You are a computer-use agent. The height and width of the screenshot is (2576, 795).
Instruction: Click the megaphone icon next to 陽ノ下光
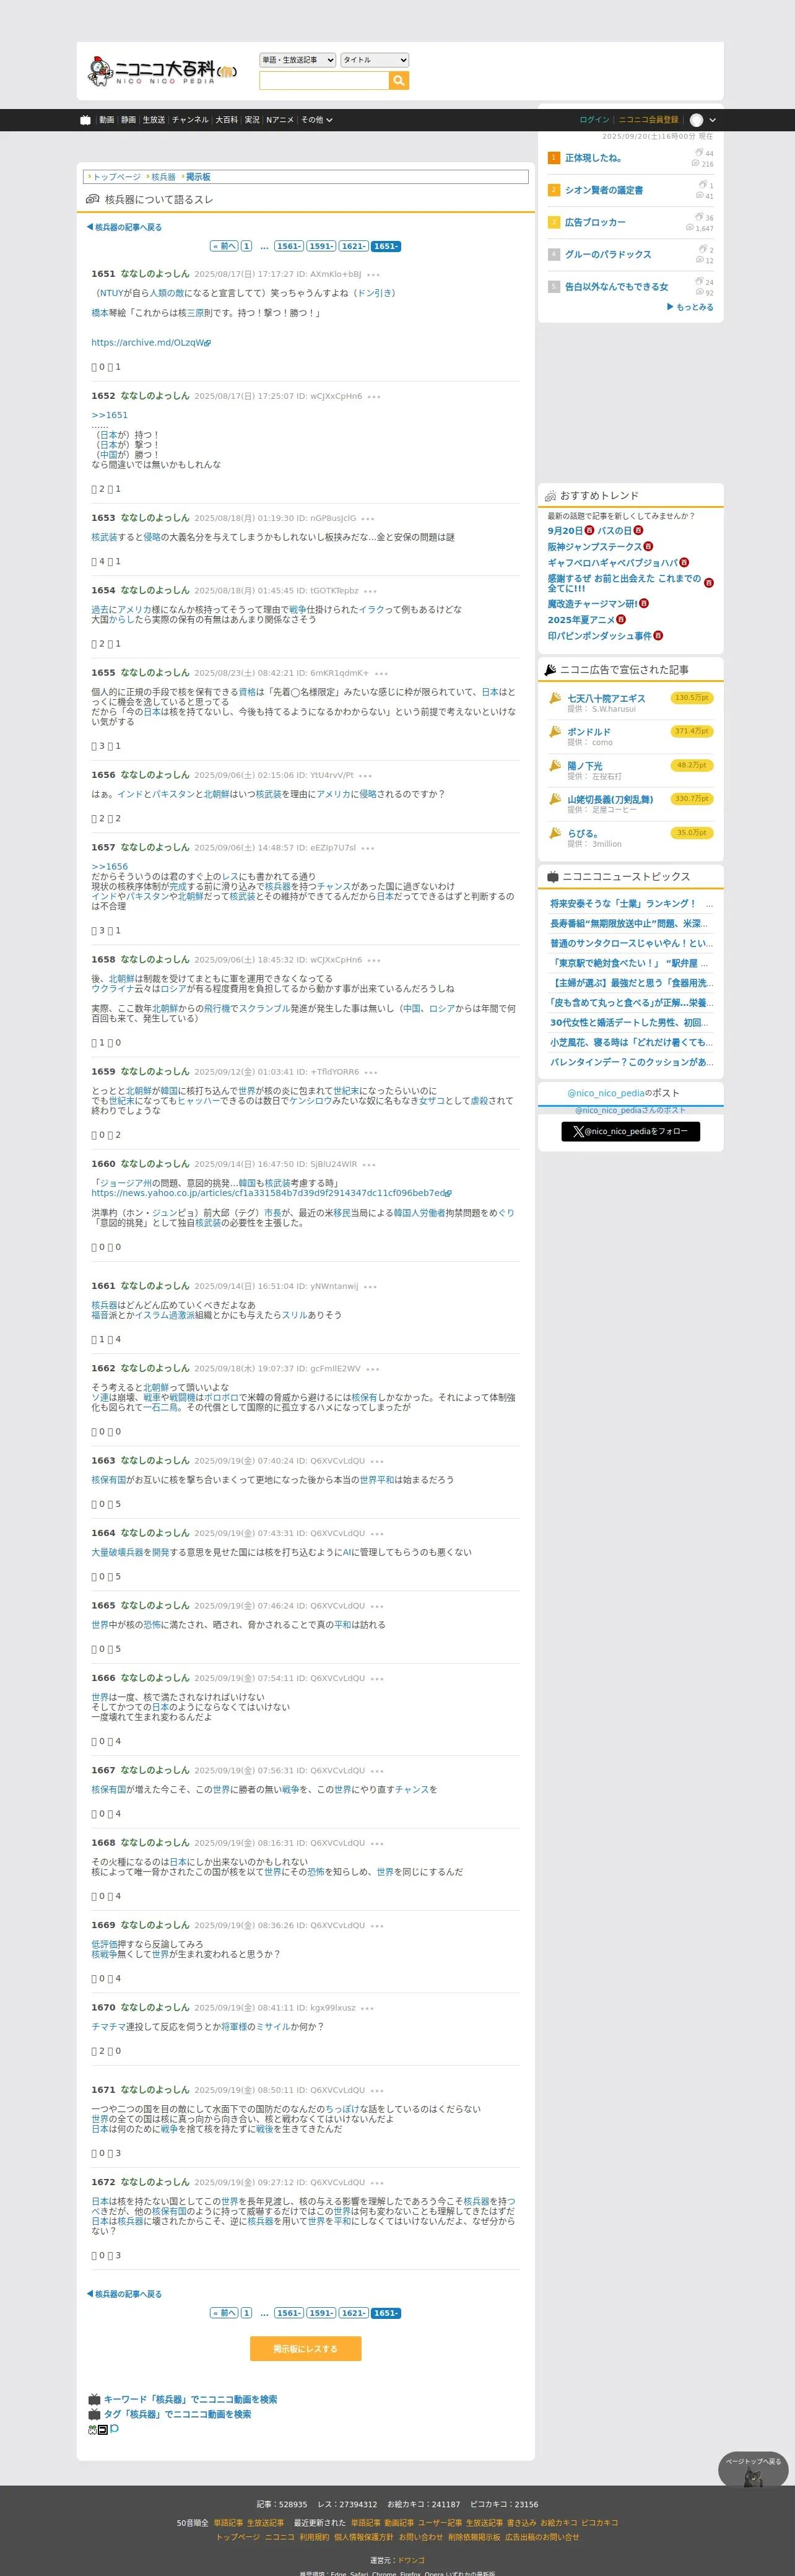(555, 766)
